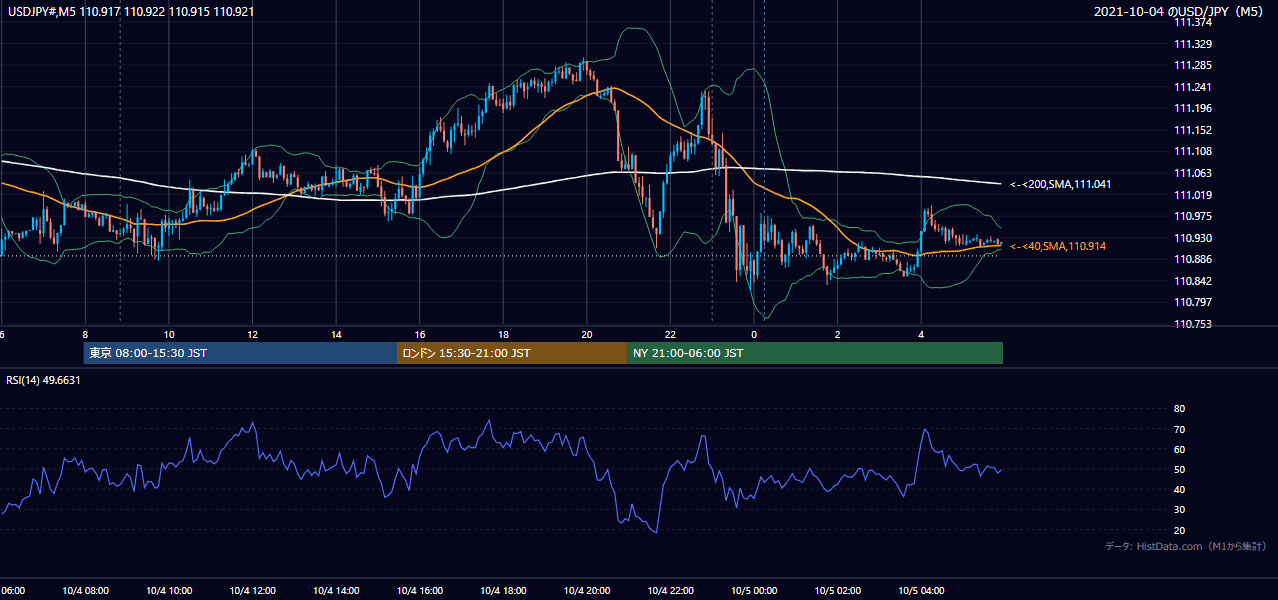Click RSI scale value 60
1278x600 pixels.
1180,449
